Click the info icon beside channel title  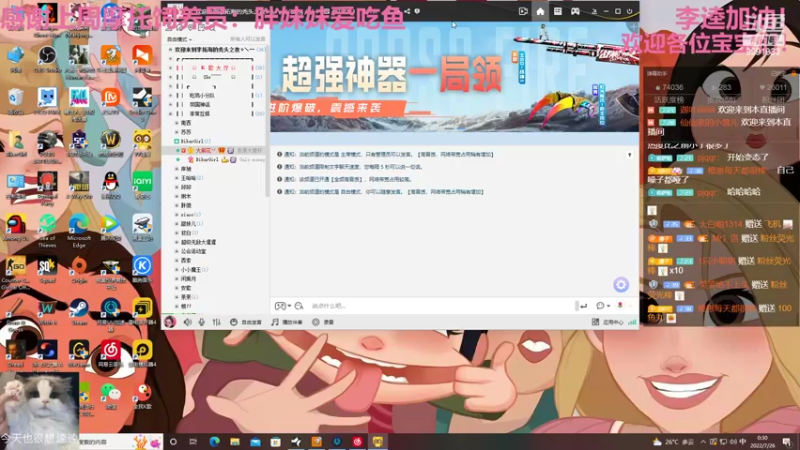point(417,11)
